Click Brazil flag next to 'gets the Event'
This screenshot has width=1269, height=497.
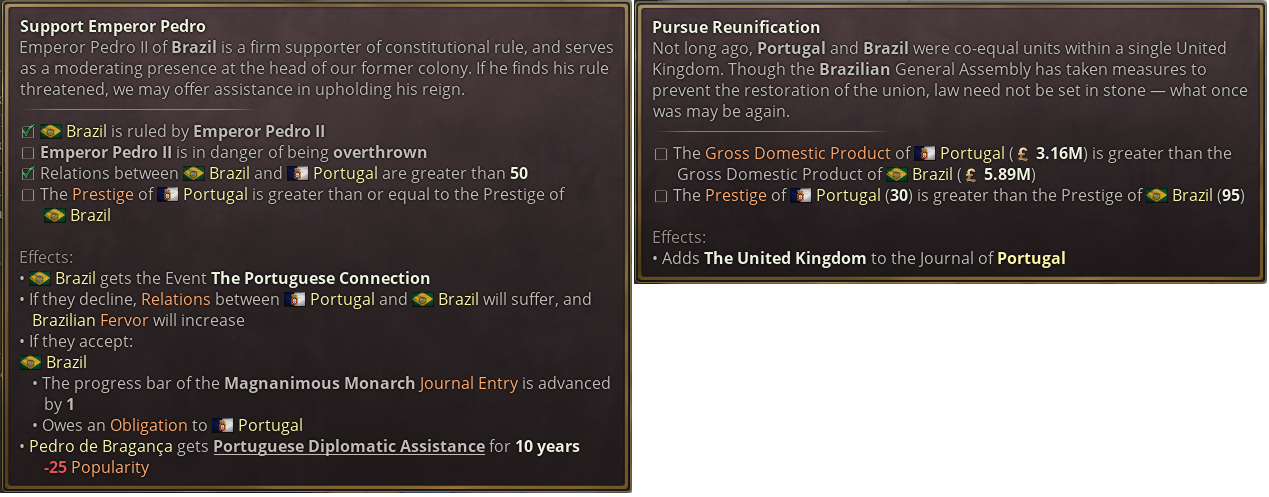click(x=40, y=278)
